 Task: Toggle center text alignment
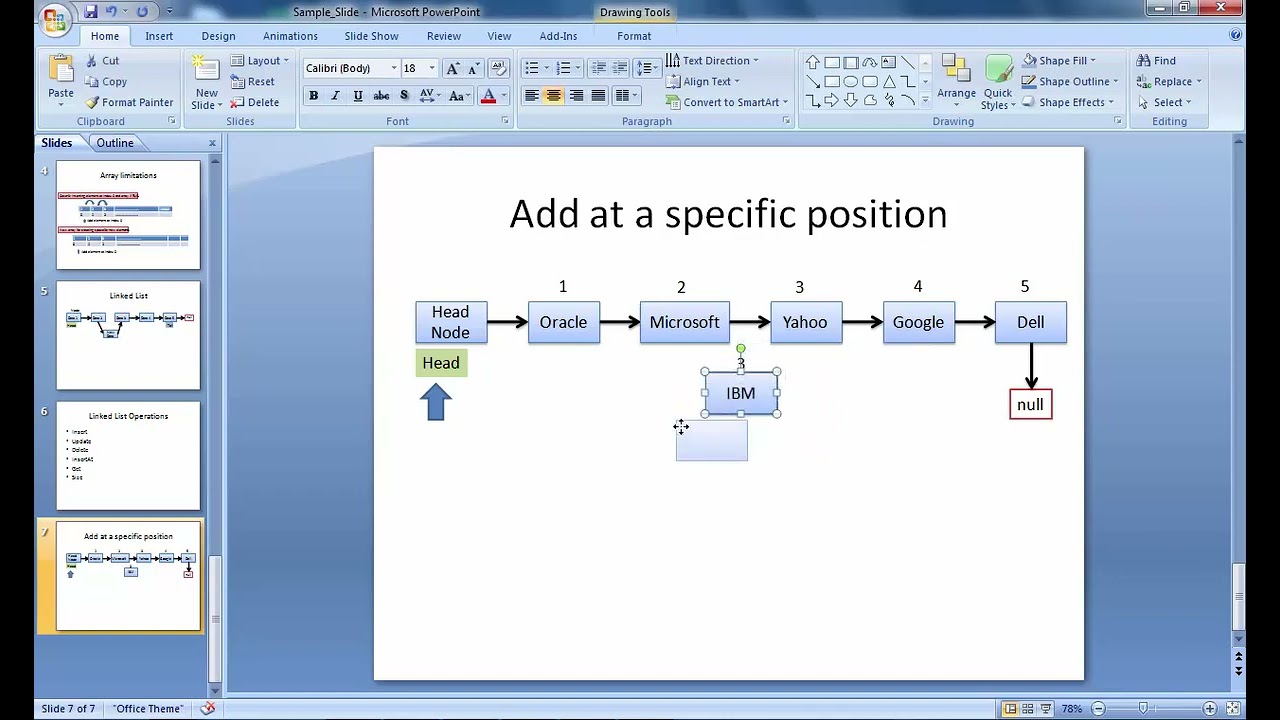coord(553,96)
